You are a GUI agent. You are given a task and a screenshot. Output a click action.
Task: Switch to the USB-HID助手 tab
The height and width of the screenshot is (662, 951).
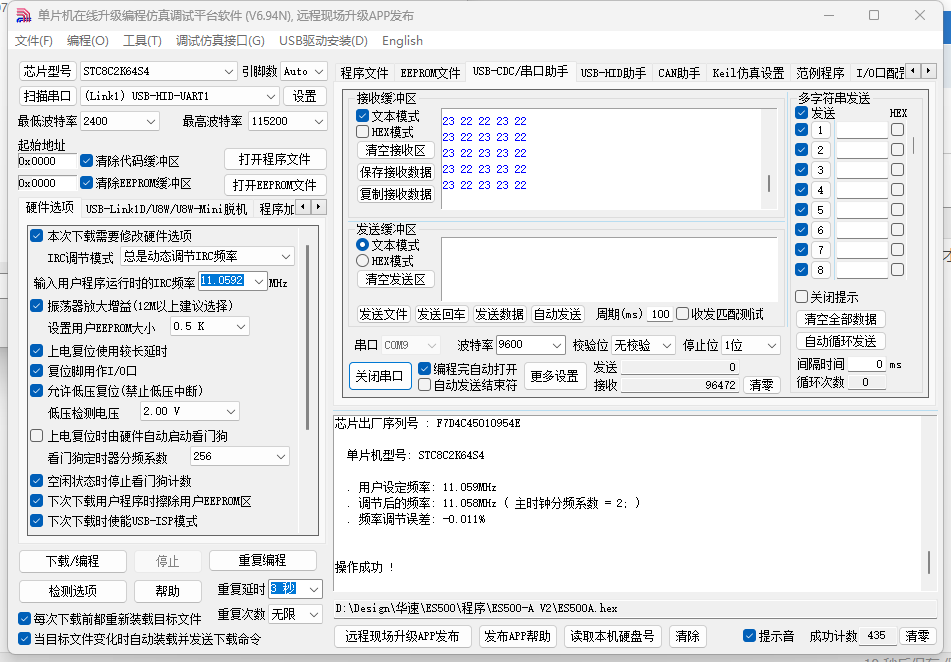pyautogui.click(x=613, y=73)
